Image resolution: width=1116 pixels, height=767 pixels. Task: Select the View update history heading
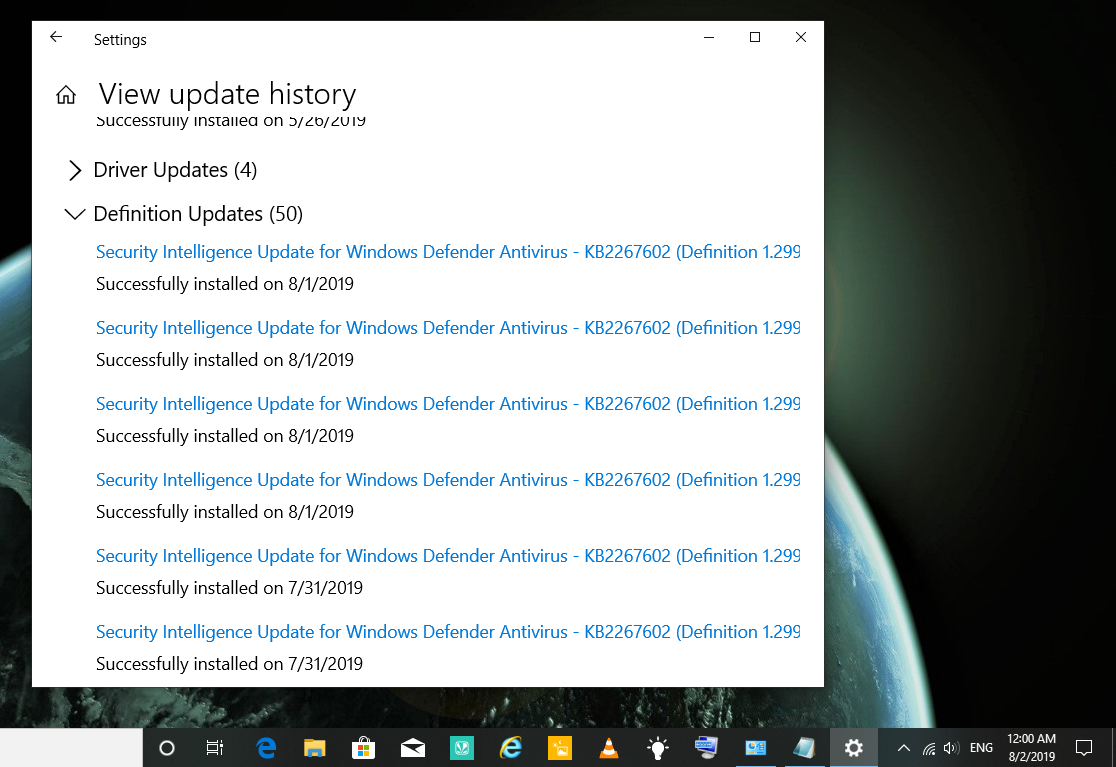(227, 95)
